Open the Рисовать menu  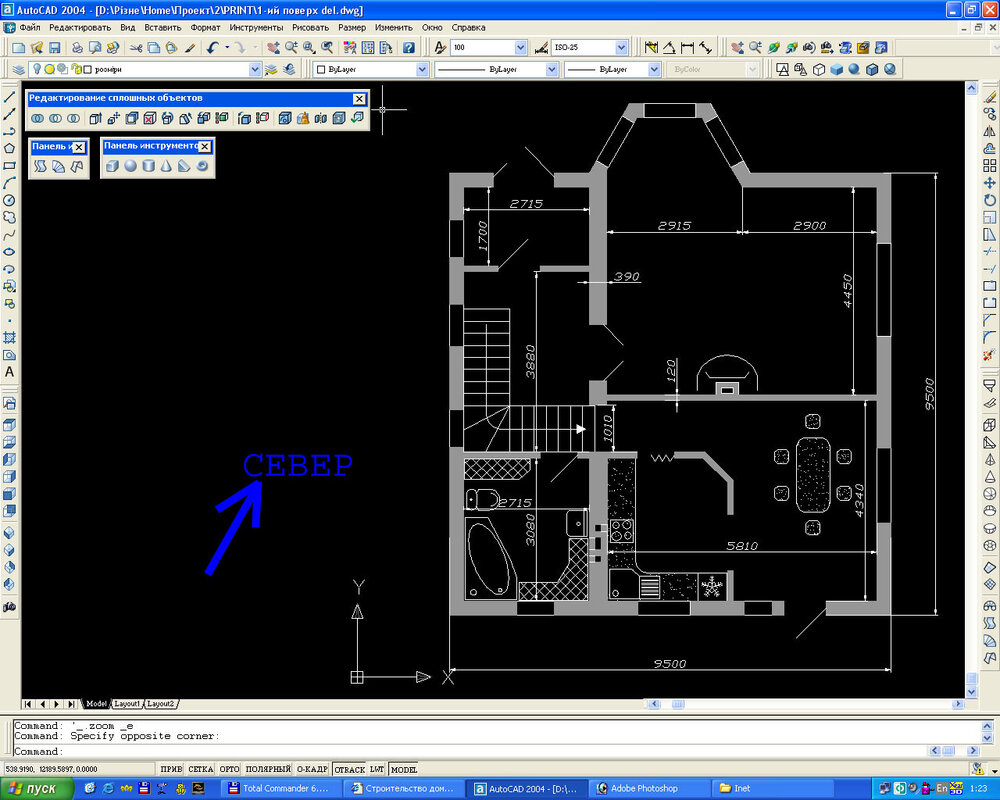tap(309, 27)
